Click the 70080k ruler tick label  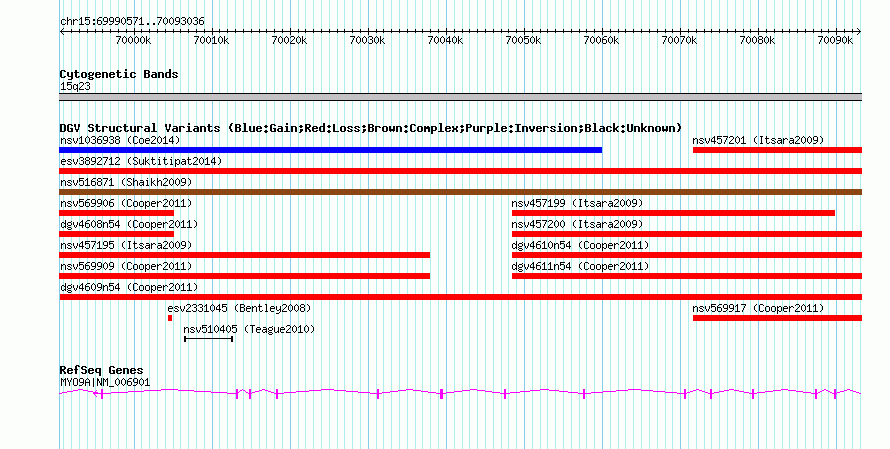coord(757,41)
